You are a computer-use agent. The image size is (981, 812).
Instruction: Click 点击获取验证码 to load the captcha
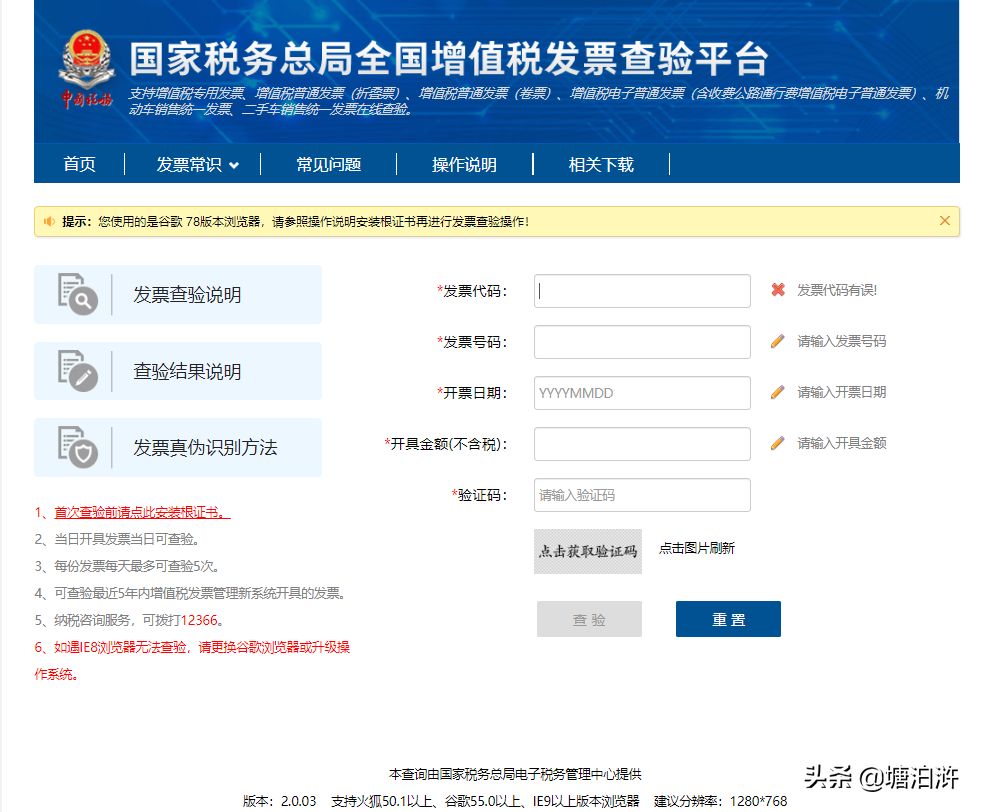click(x=588, y=551)
